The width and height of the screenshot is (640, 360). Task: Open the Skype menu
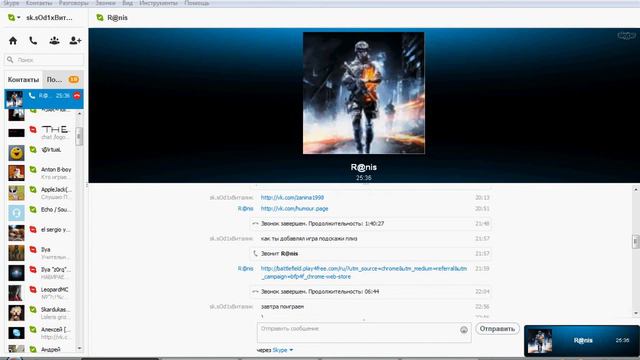(x=11, y=3)
